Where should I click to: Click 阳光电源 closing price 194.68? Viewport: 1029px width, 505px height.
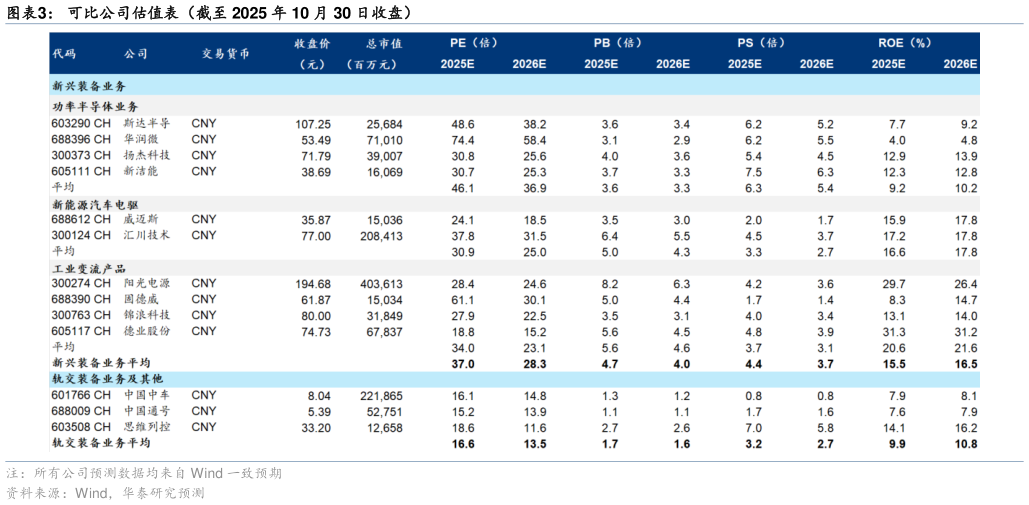tap(312, 283)
